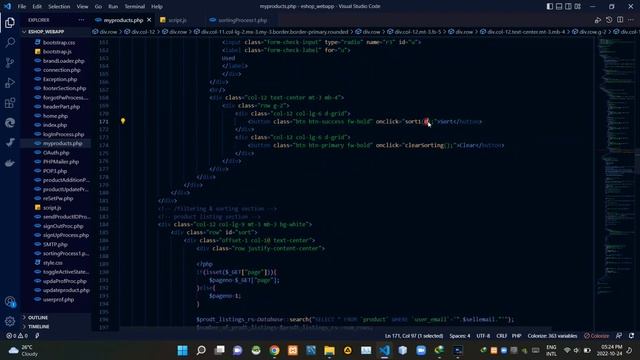This screenshot has height=360, width=640.
Task: Open the Edge browser tools icon in activity bar
Action: point(10,122)
